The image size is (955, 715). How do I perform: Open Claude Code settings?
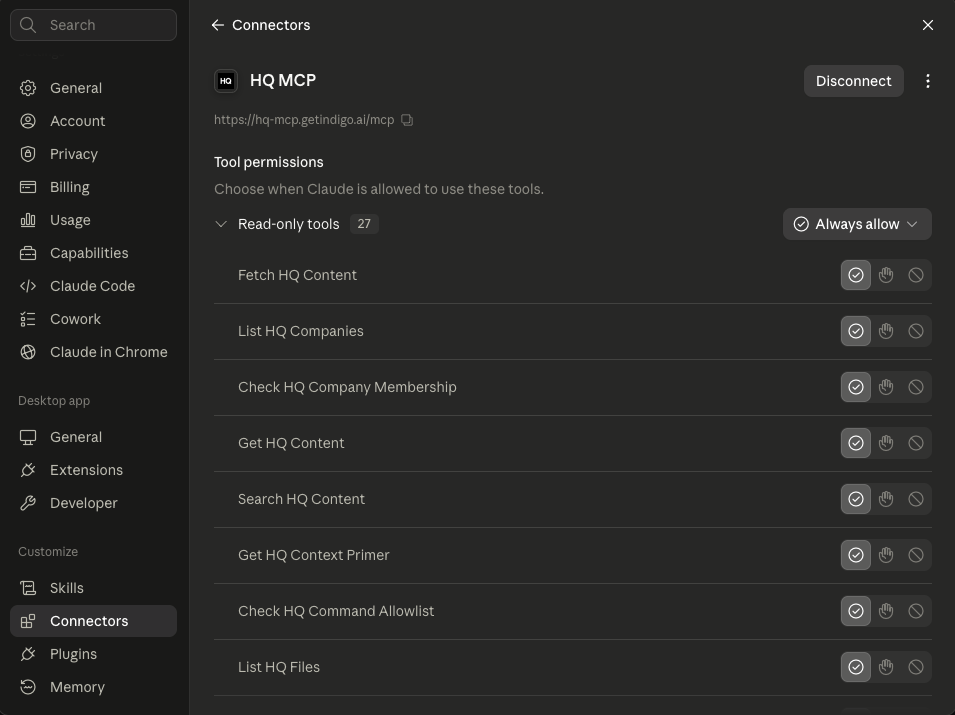(x=93, y=286)
